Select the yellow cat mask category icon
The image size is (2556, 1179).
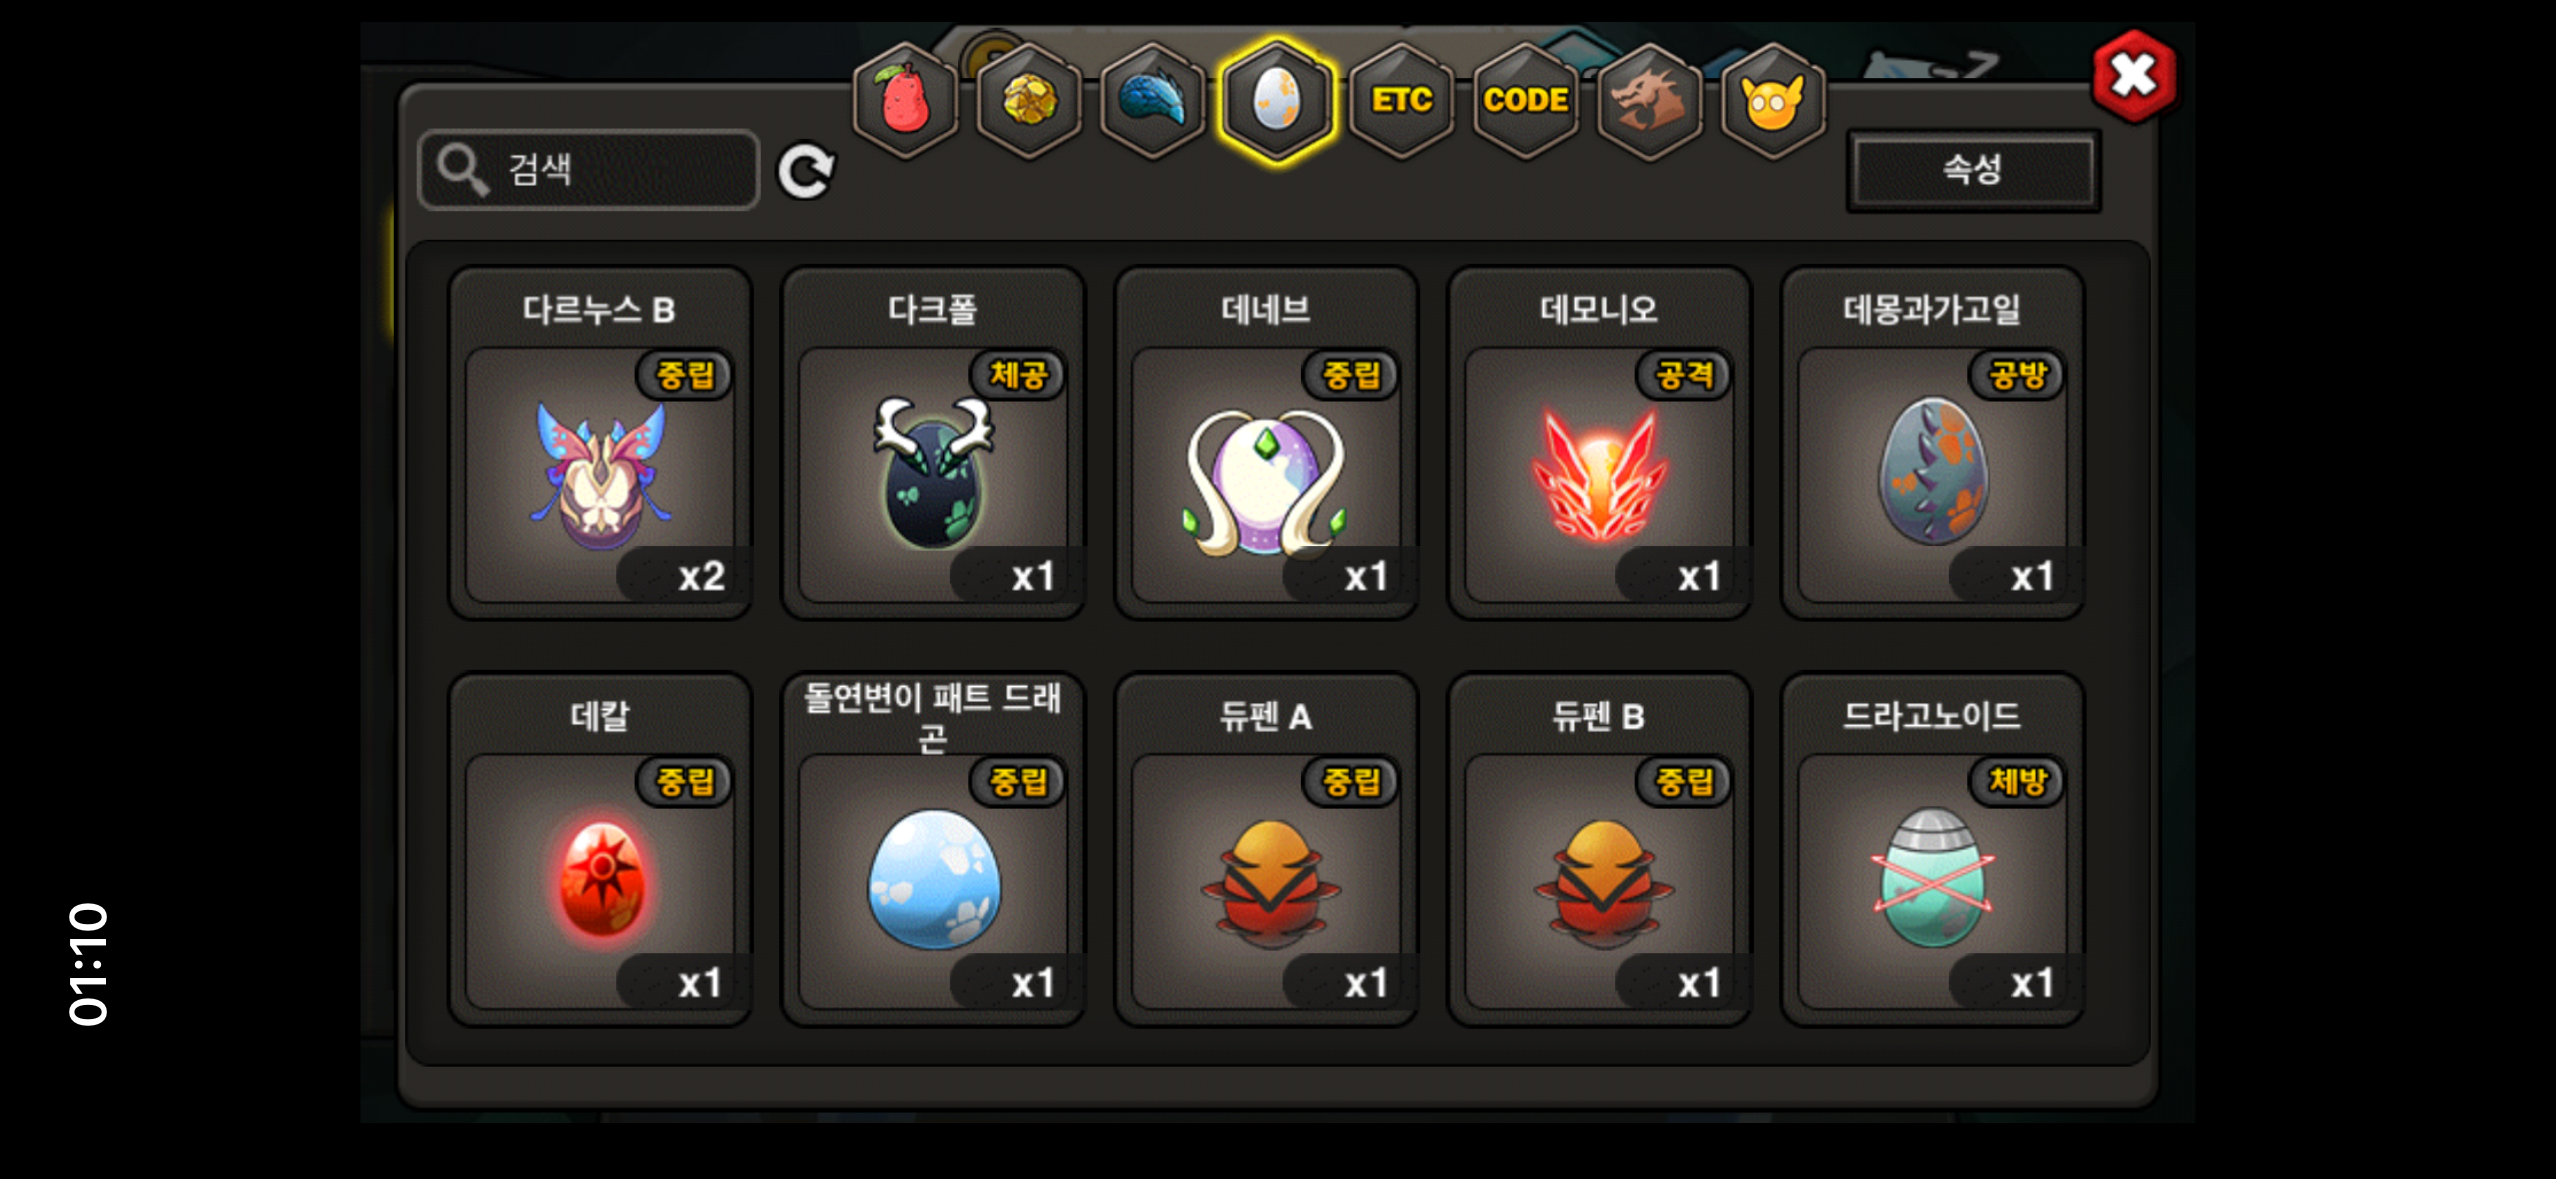(1773, 100)
